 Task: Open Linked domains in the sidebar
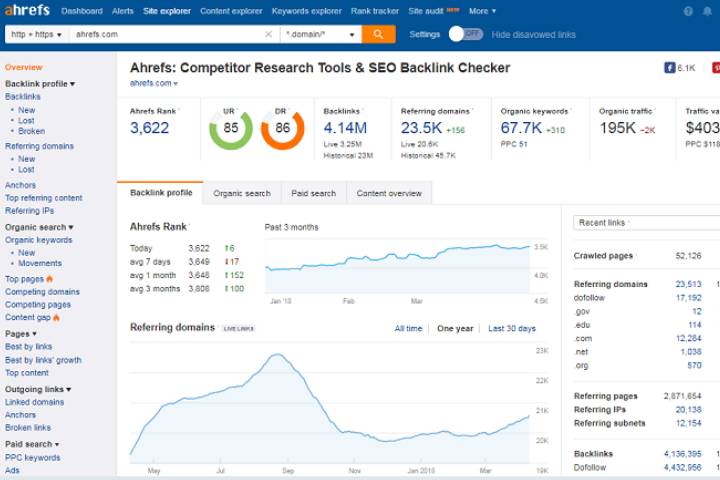(x=34, y=402)
